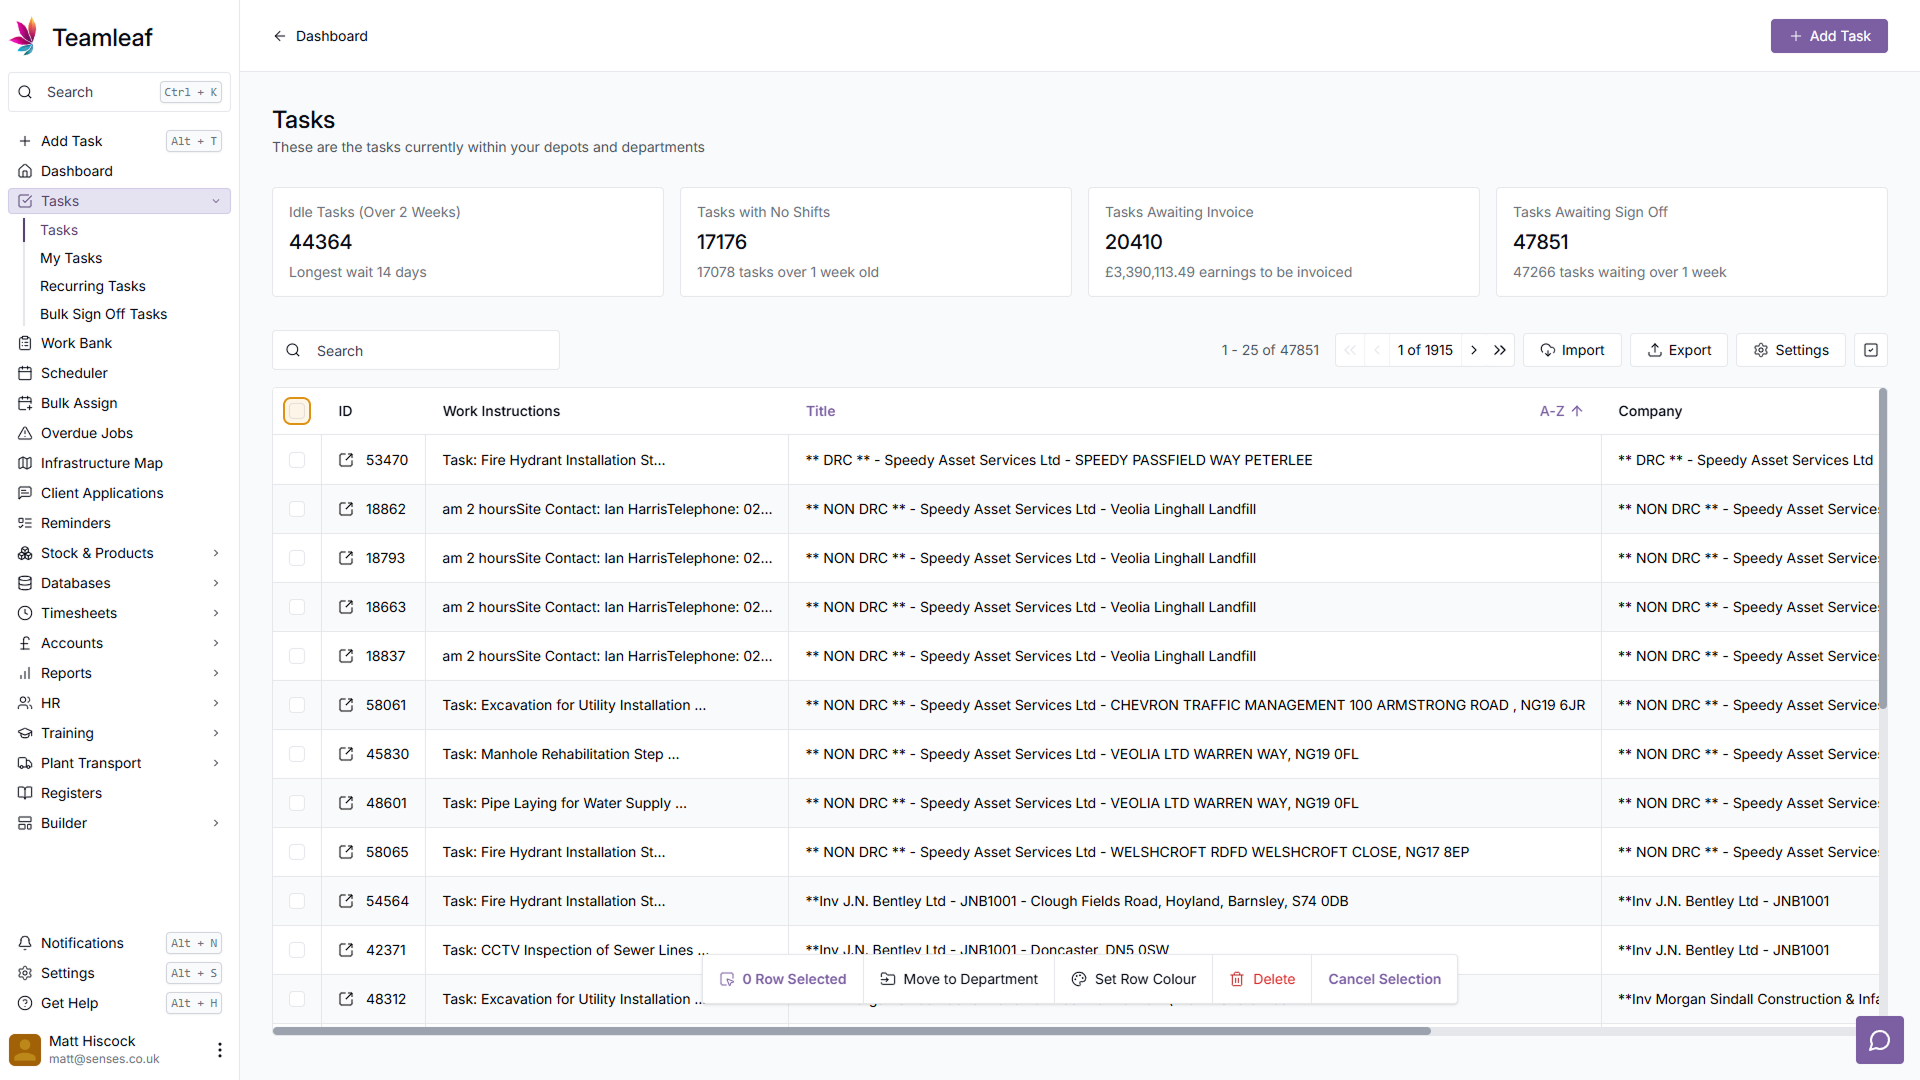Image resolution: width=1920 pixels, height=1080 pixels.
Task: Click the horizontal table scrollbar
Action: 852,1031
